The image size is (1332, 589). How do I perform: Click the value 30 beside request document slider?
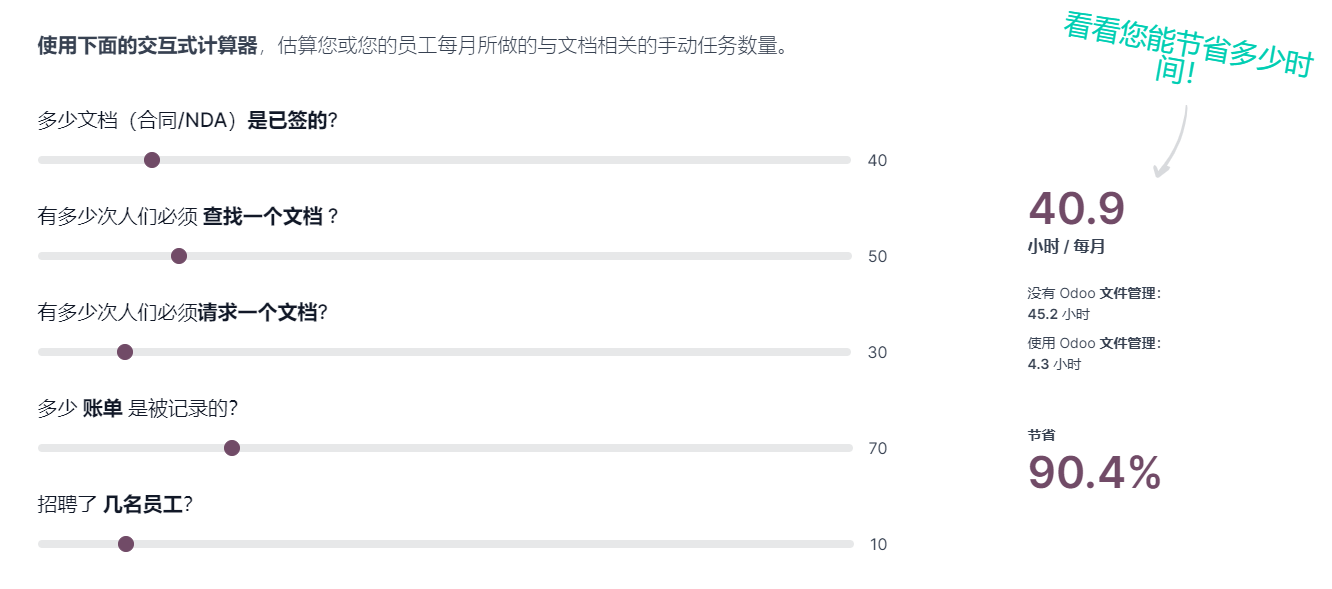(x=877, y=353)
